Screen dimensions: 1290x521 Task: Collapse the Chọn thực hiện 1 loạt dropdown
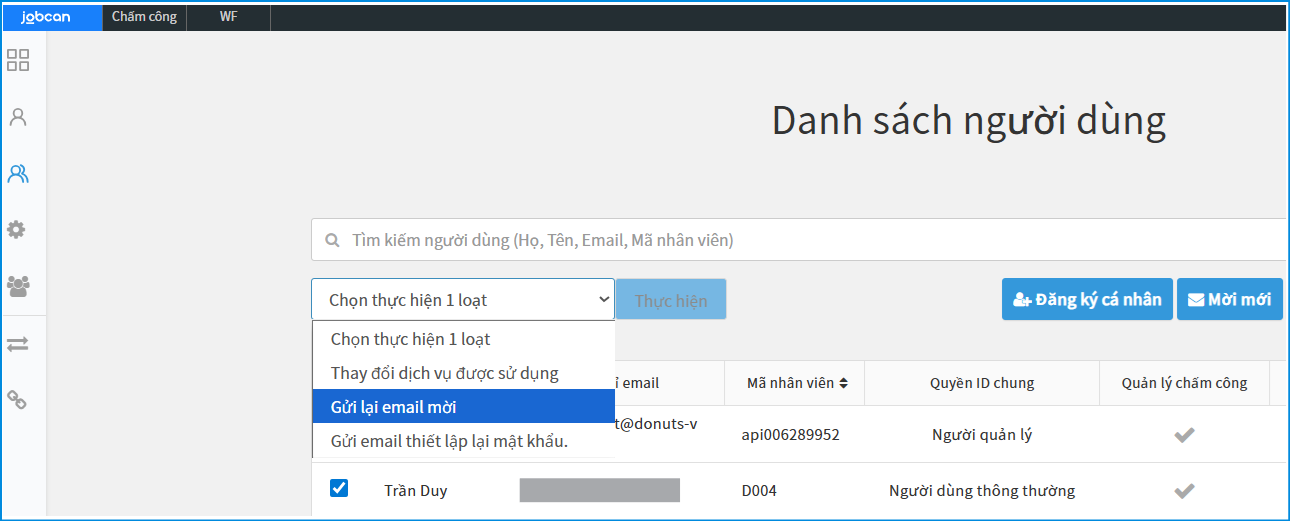463,299
